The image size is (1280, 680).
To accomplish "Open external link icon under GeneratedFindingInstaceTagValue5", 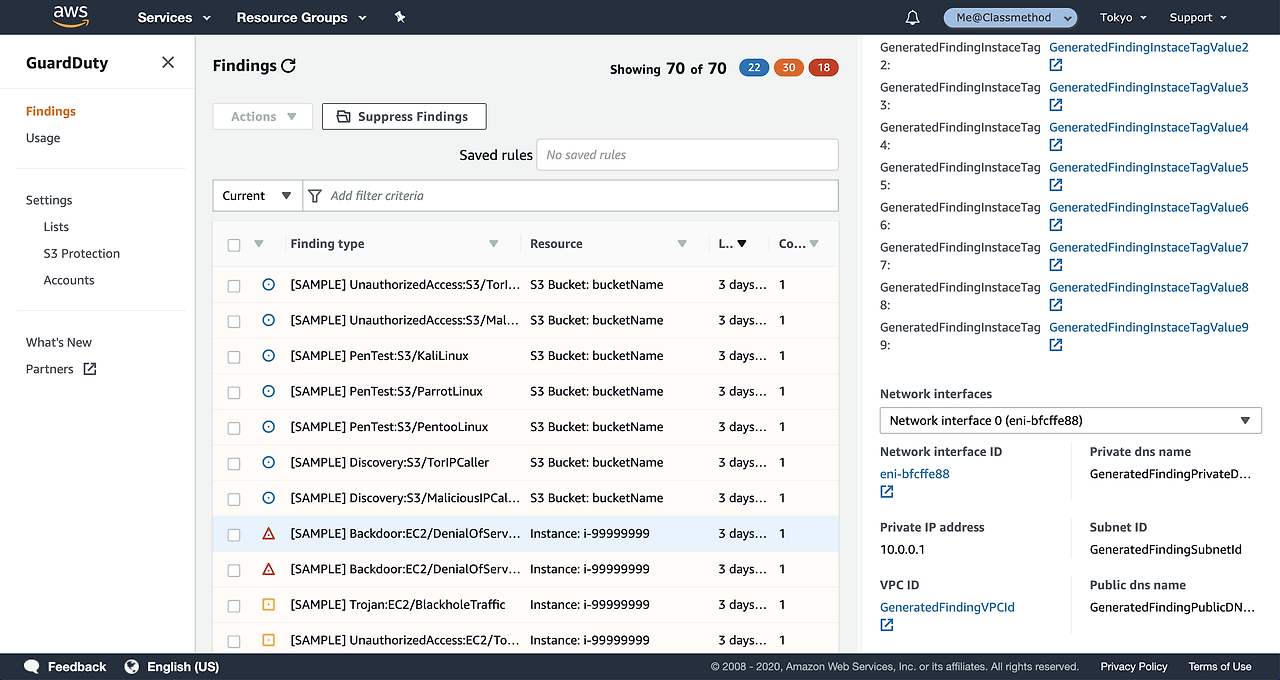I will (1056, 185).
